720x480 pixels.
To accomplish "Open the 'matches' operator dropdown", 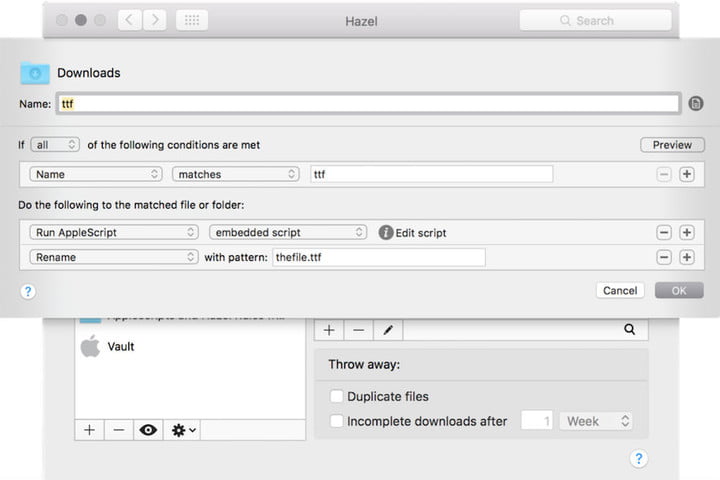I will (x=236, y=175).
